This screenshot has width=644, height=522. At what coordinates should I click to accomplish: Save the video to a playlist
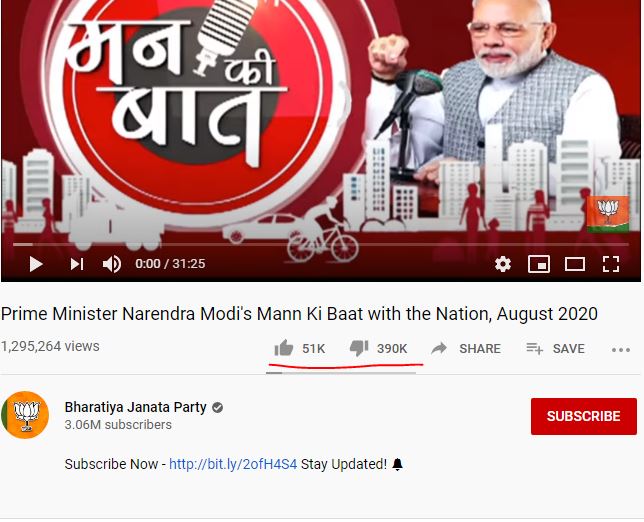coord(555,349)
